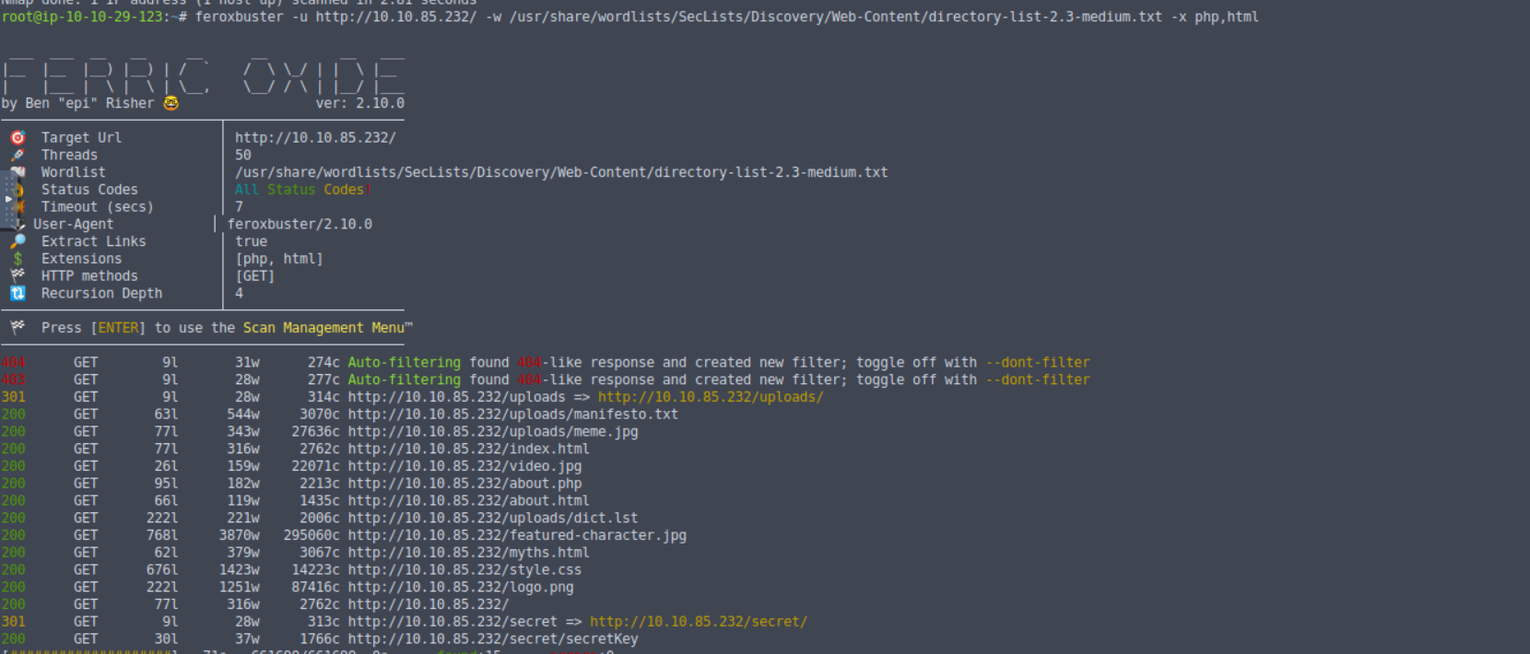Click the wordlist path value in the config table
This screenshot has width=1530, height=654.
pyautogui.click(x=561, y=172)
